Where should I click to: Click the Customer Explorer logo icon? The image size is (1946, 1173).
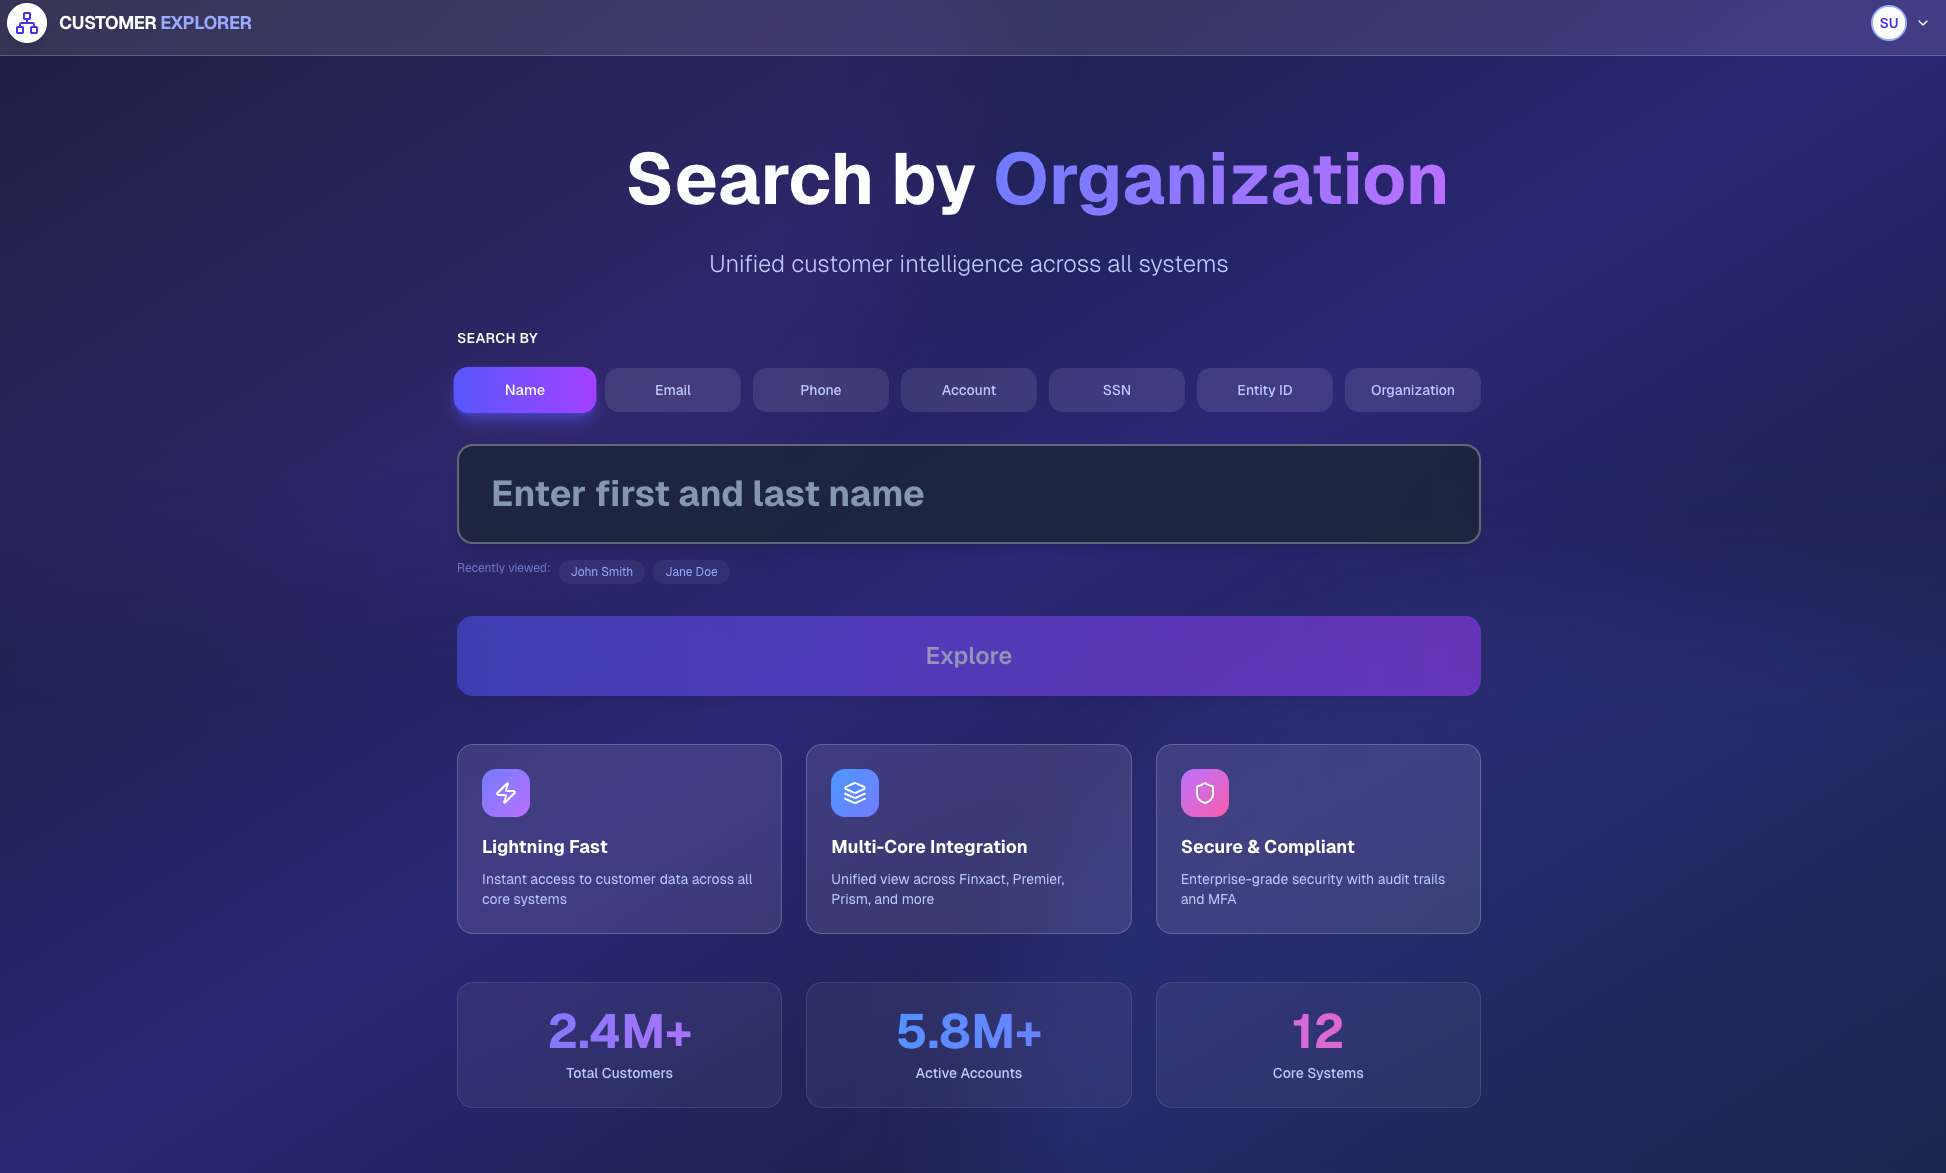(x=27, y=22)
